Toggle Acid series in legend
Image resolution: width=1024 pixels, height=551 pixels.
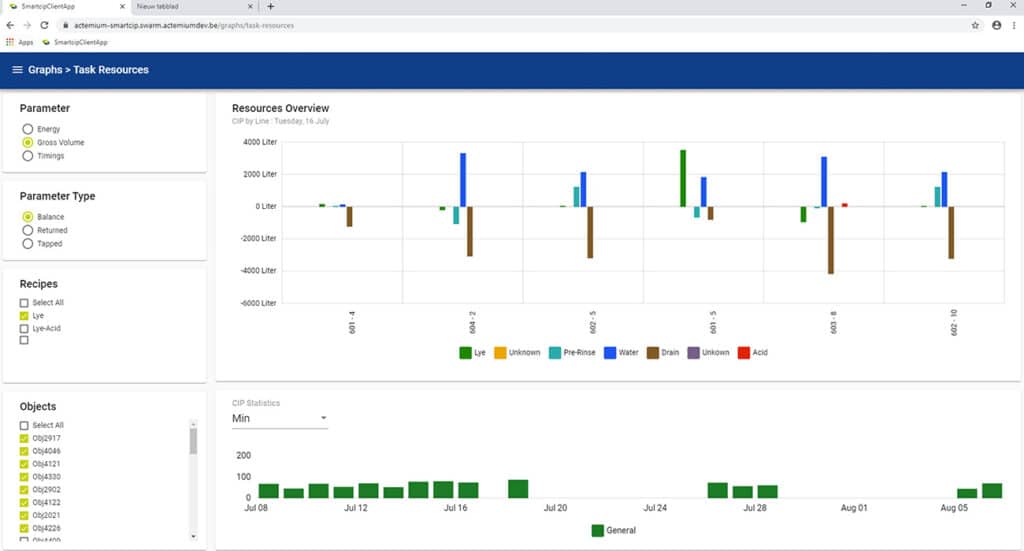[x=752, y=353]
